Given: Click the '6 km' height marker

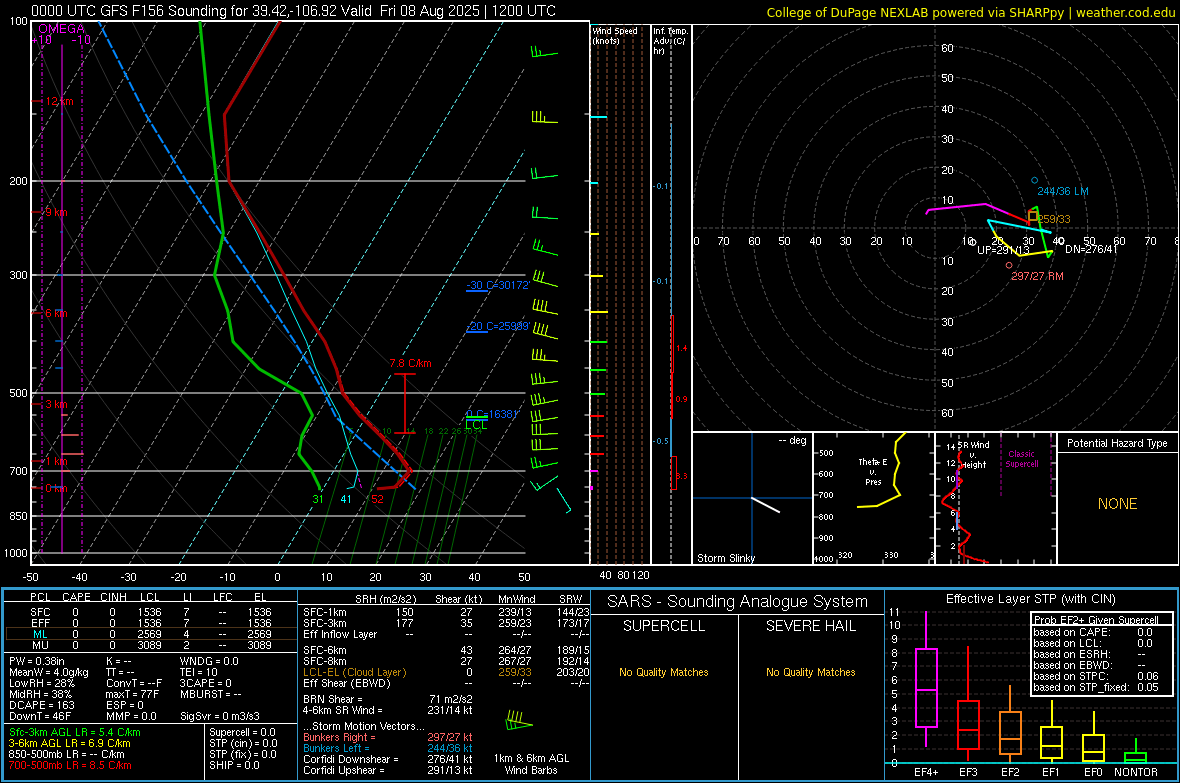Looking at the screenshot, I should tap(56, 313).
